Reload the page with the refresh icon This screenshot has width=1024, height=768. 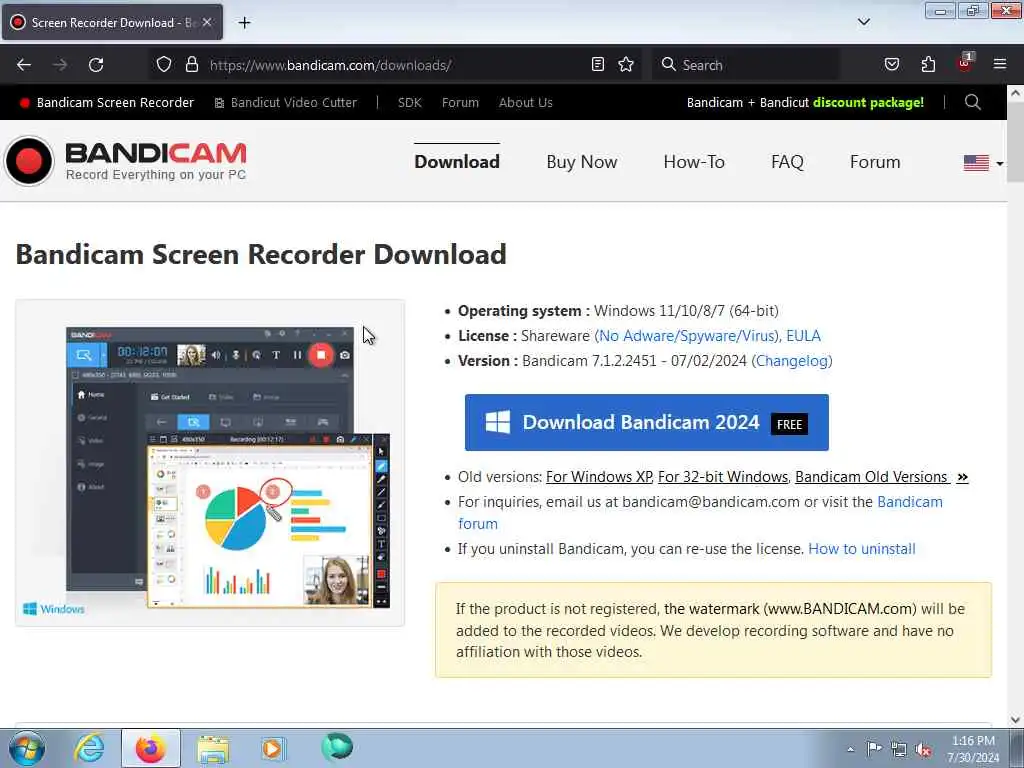click(x=96, y=65)
